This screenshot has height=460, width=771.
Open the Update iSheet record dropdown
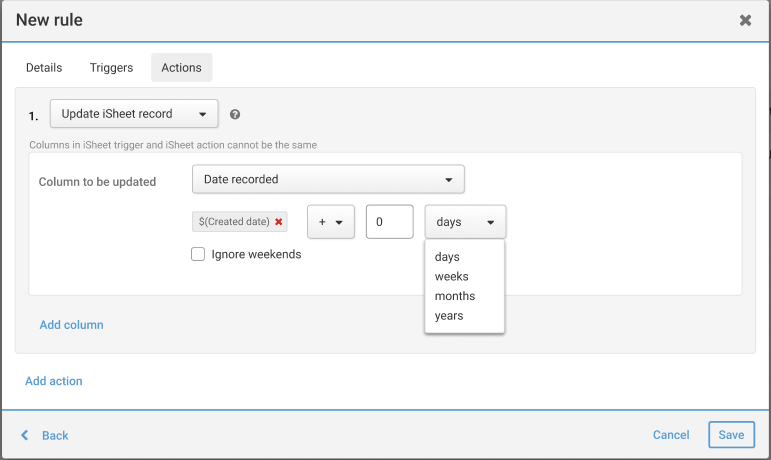134,114
